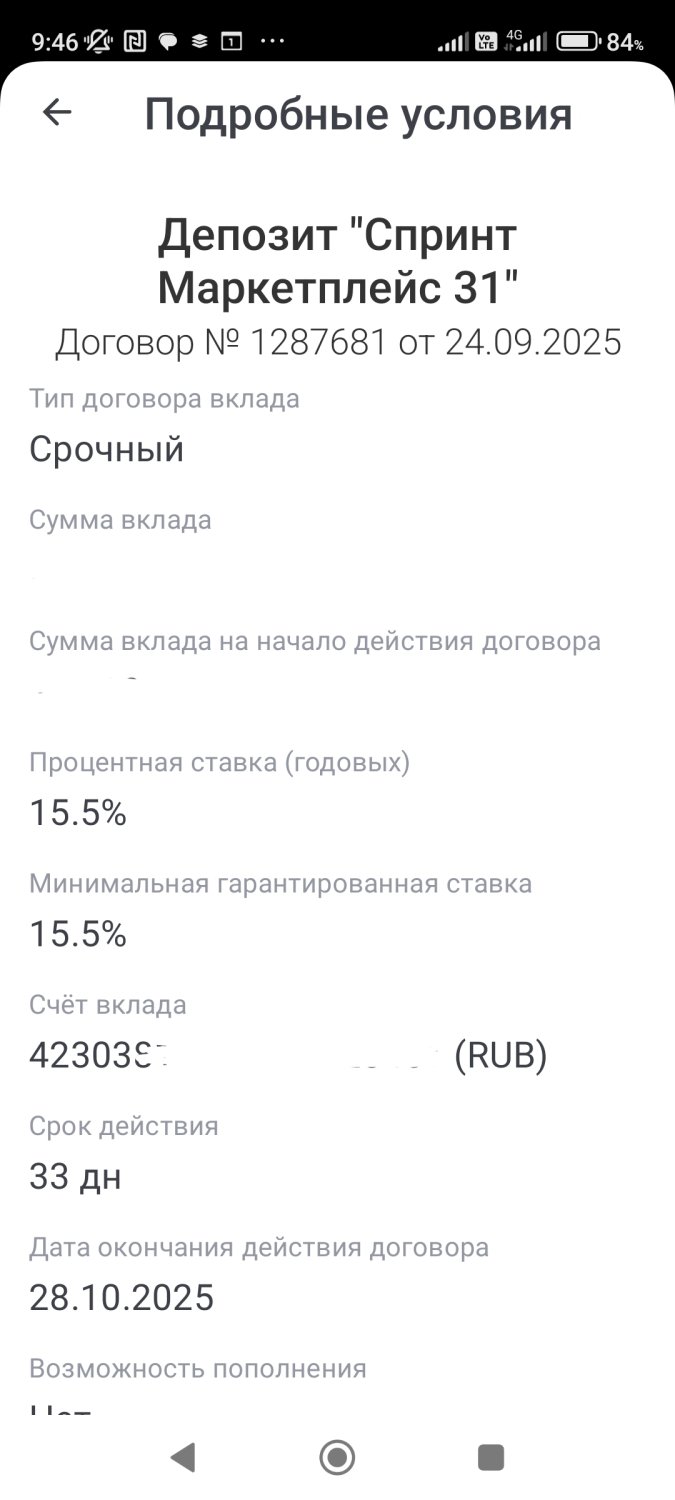
Task: Tap contract number 1287681 line
Action: (338, 343)
